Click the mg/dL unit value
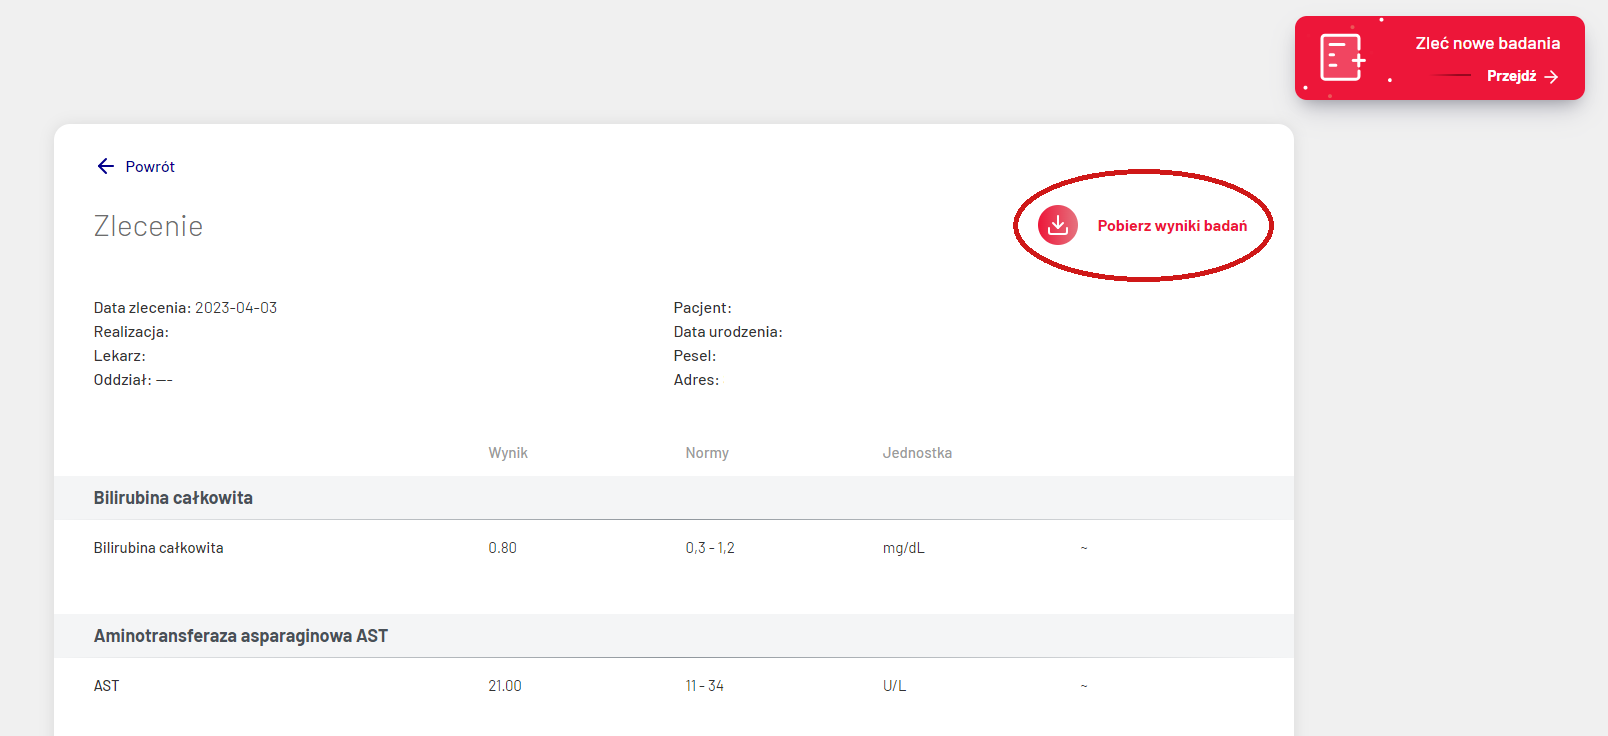 (x=903, y=548)
